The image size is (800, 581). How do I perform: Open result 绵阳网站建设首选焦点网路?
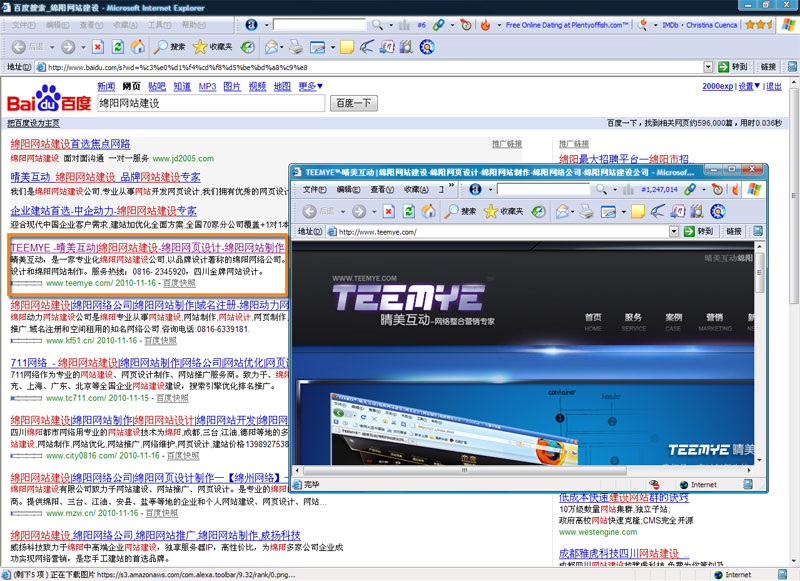click(x=70, y=144)
